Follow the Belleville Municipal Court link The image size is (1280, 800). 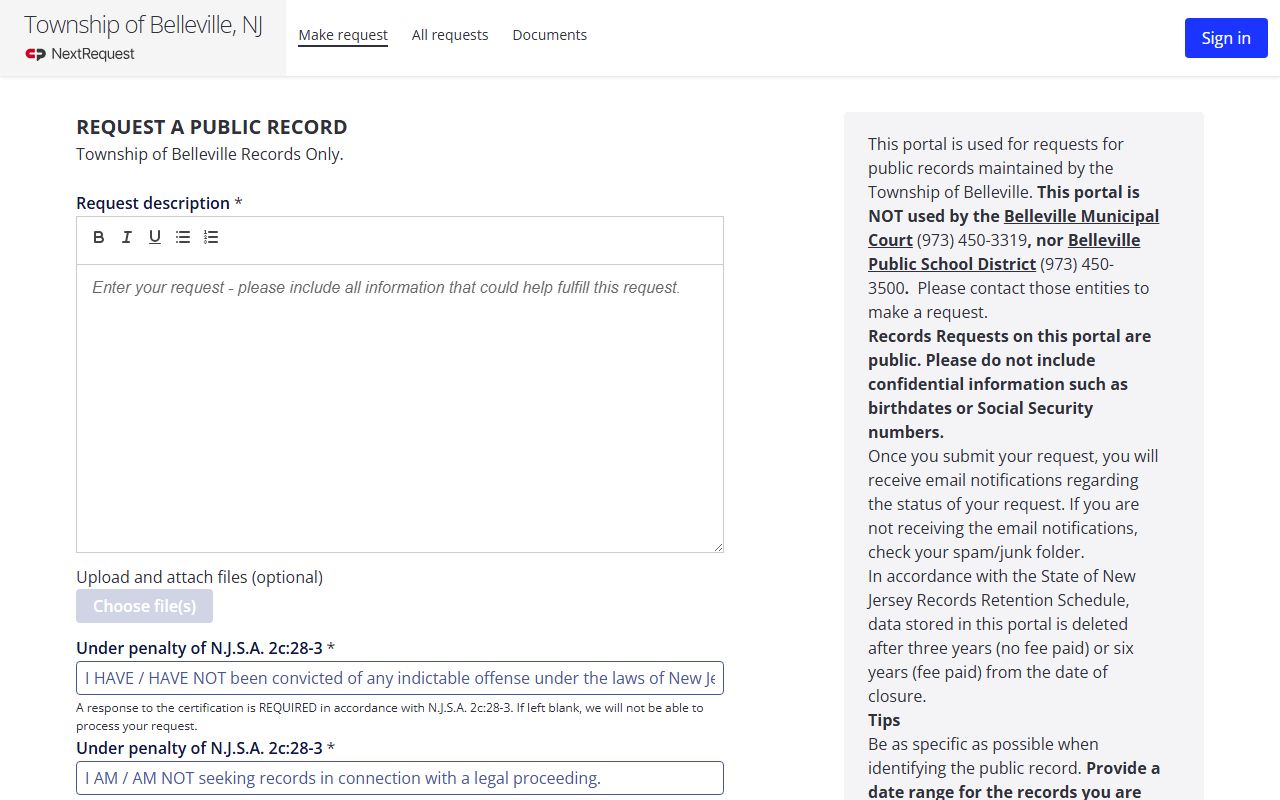pos(1081,216)
